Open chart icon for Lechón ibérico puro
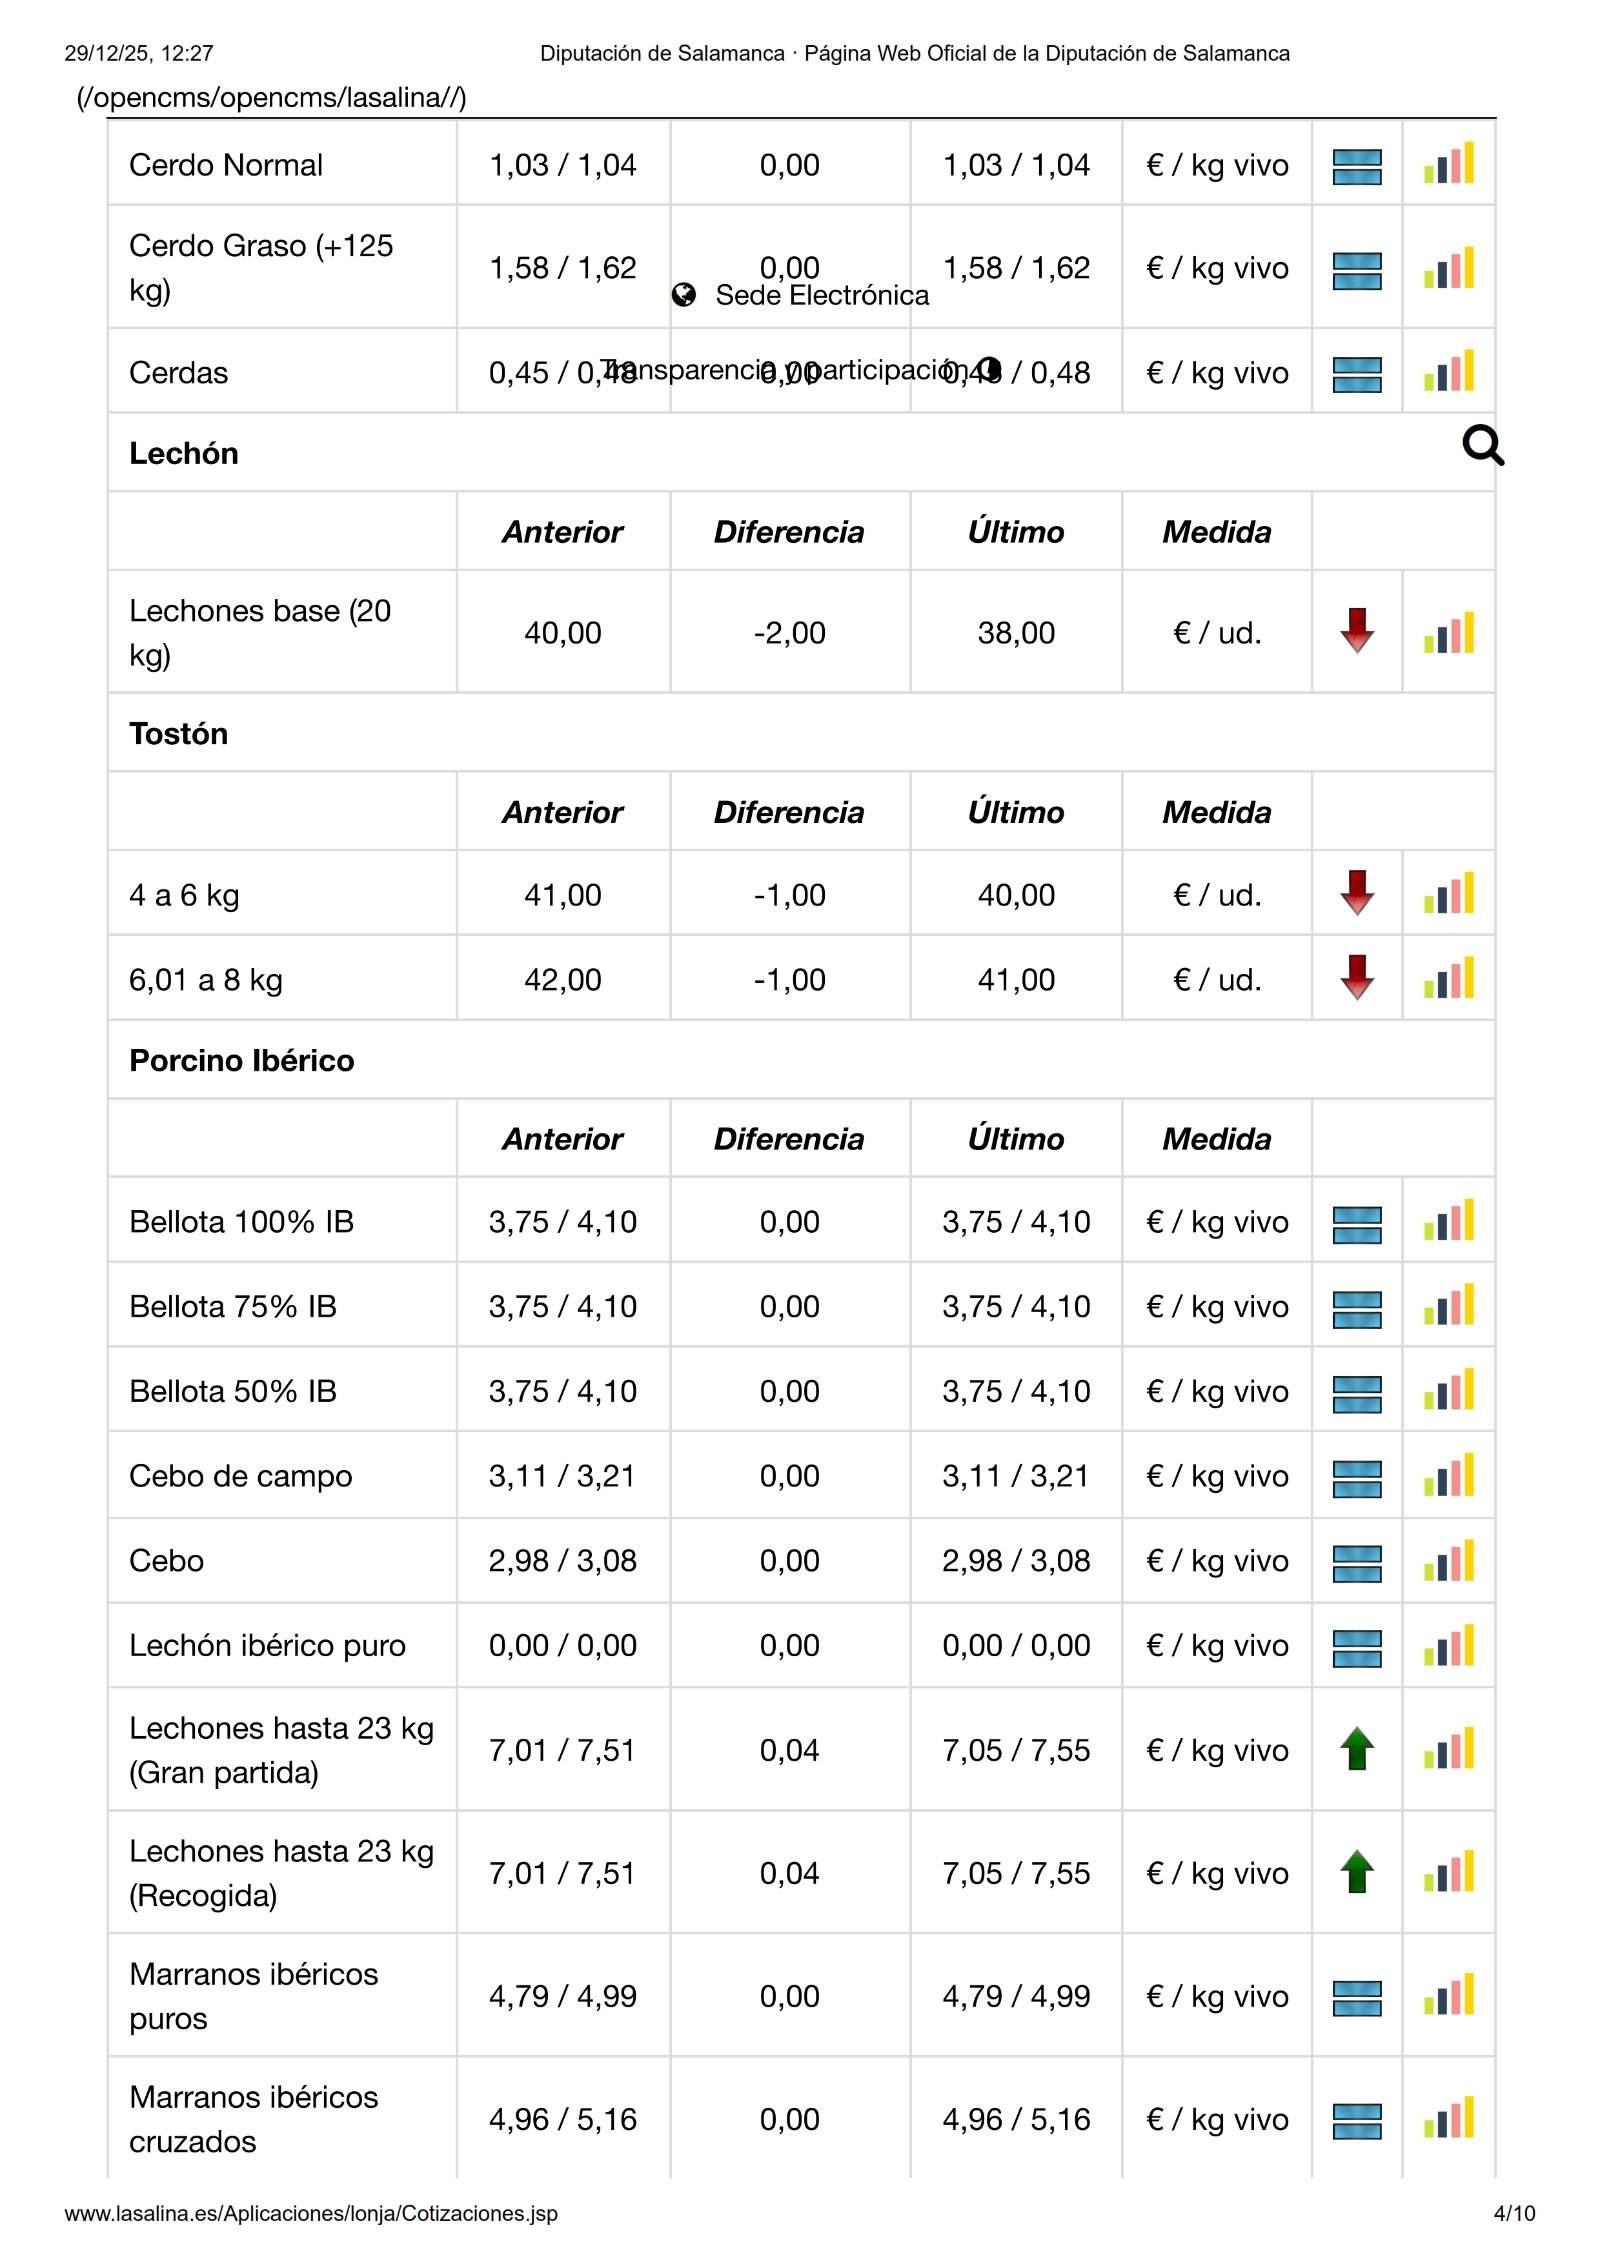 tap(1449, 1645)
